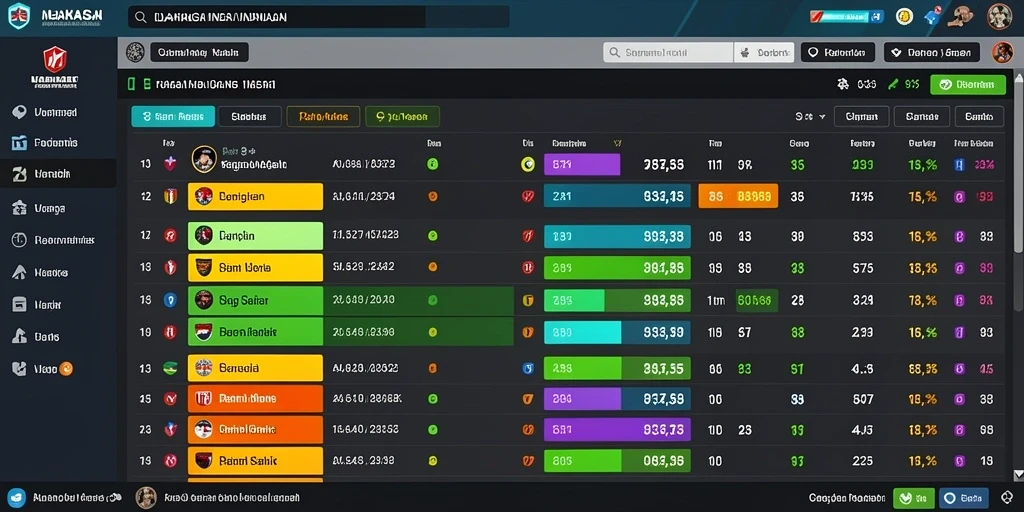The height and width of the screenshot is (512, 1024).
Task: Click the gold coin icon in the top bar
Action: (904, 16)
